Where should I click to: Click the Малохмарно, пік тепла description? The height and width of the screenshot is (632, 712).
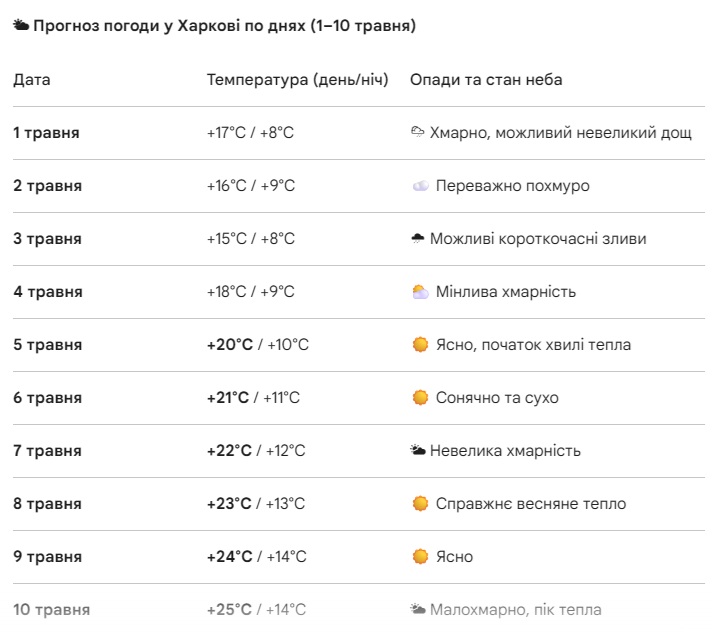tap(516, 610)
